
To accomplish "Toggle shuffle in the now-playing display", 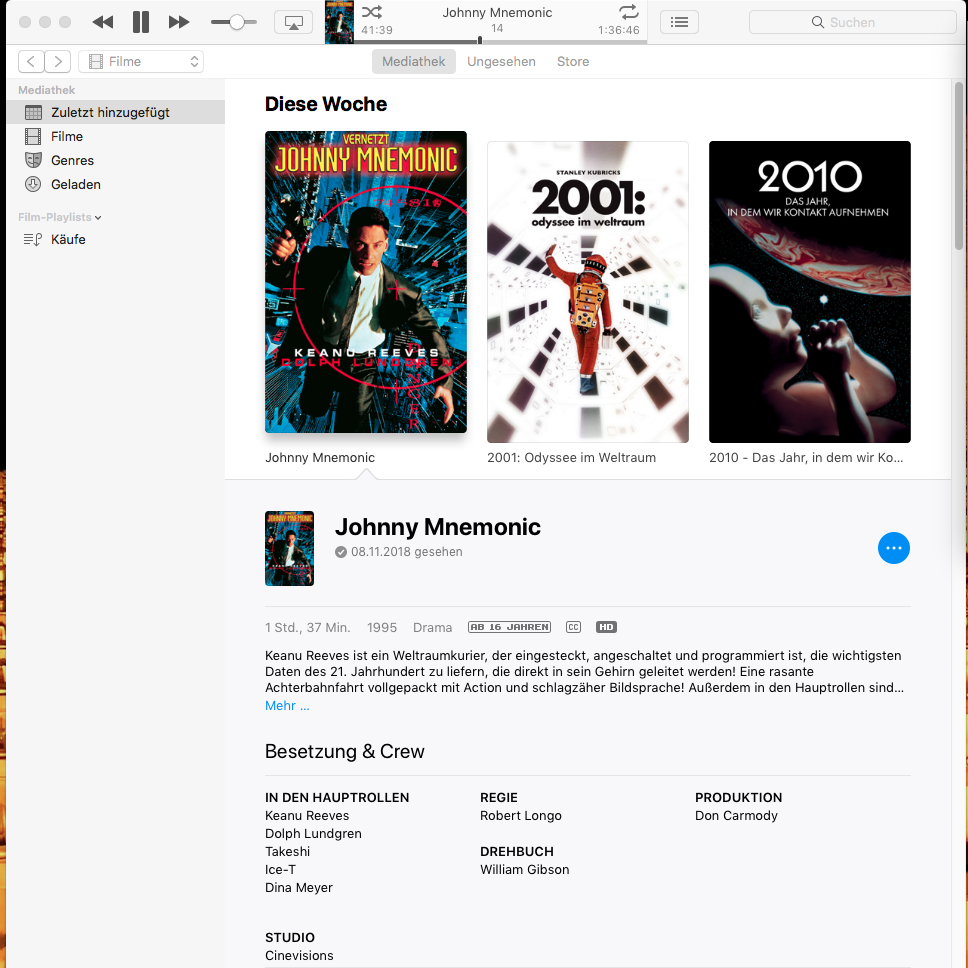I will coord(372,12).
